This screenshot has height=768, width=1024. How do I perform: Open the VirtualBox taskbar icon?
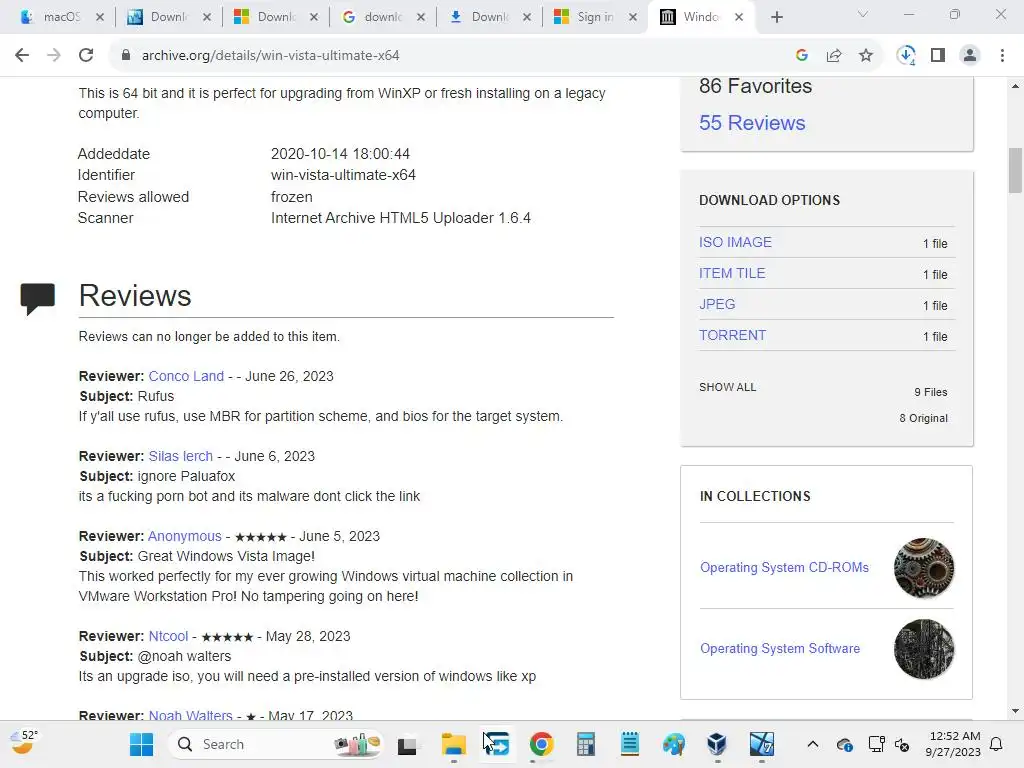coord(717,744)
